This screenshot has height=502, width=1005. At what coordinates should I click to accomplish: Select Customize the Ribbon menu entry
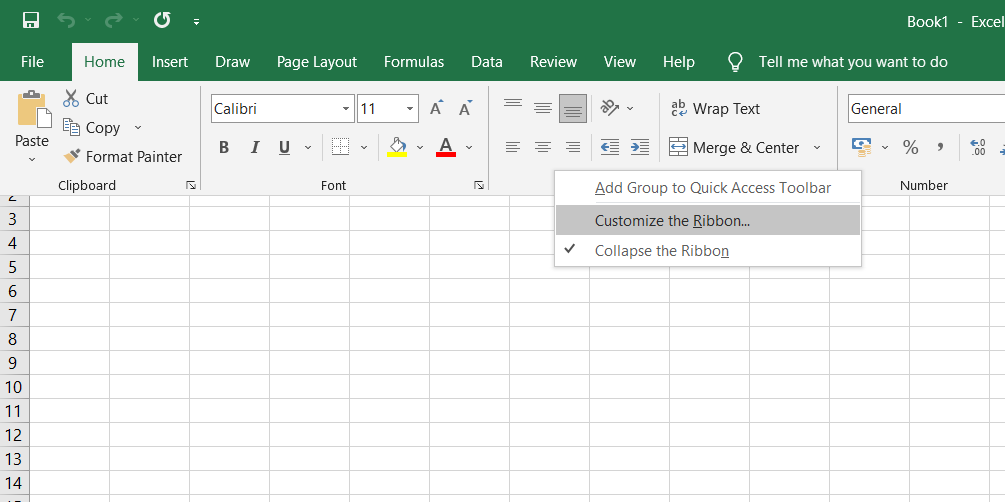(x=672, y=220)
